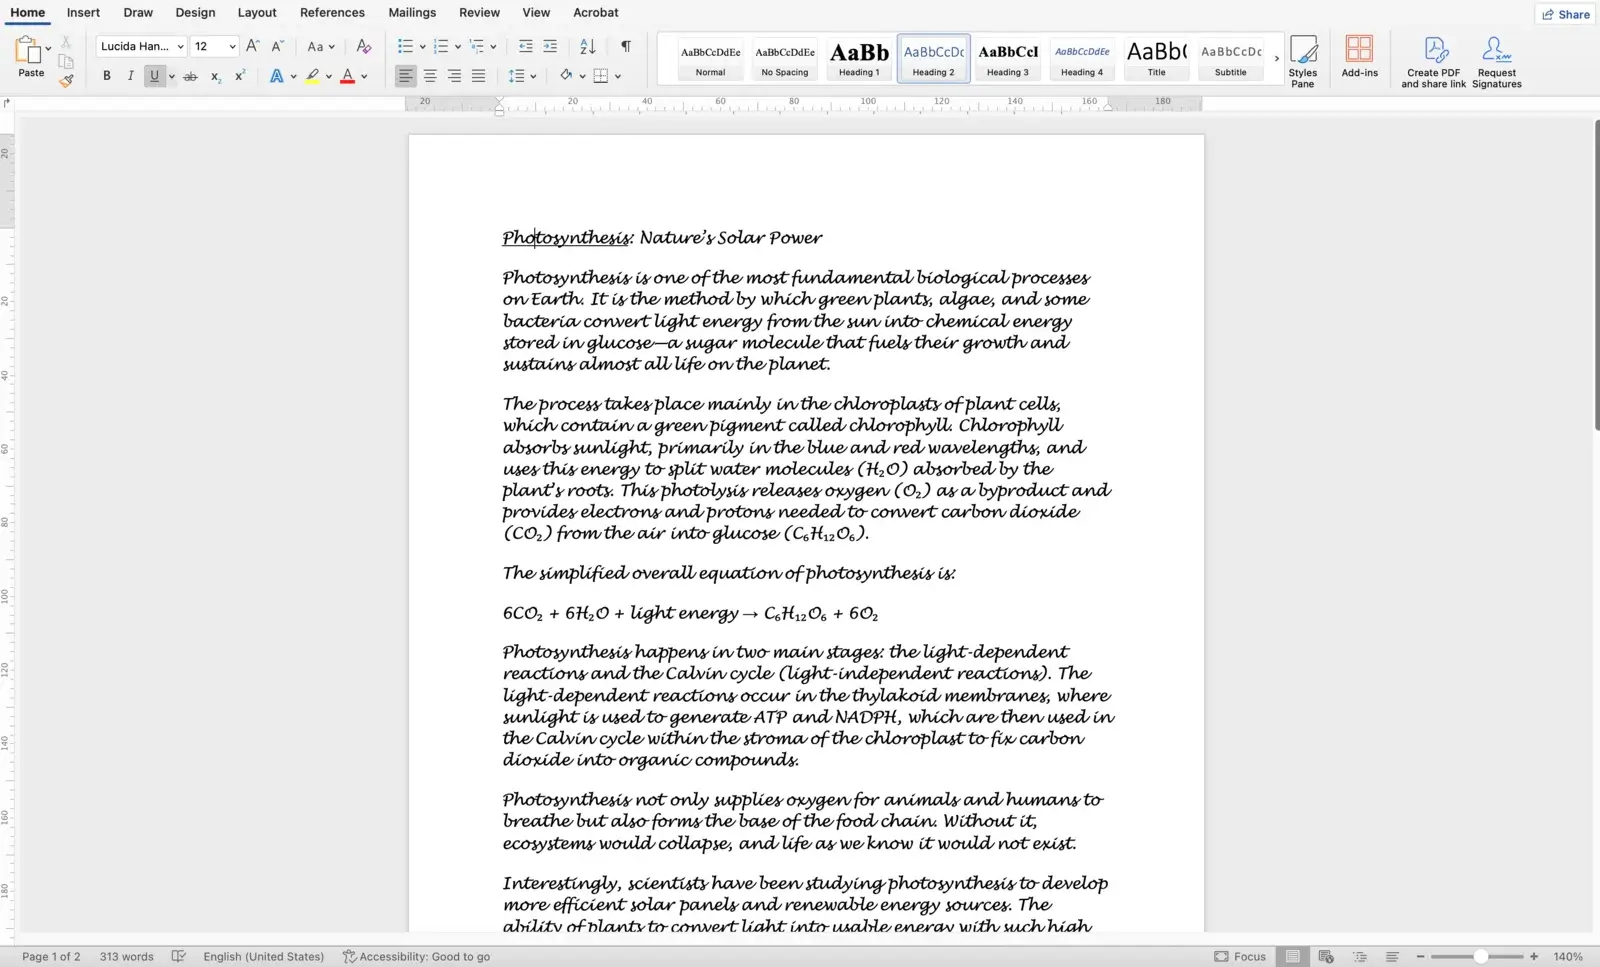Enable Focus mode
The image size is (1600, 967).
click(x=1240, y=957)
